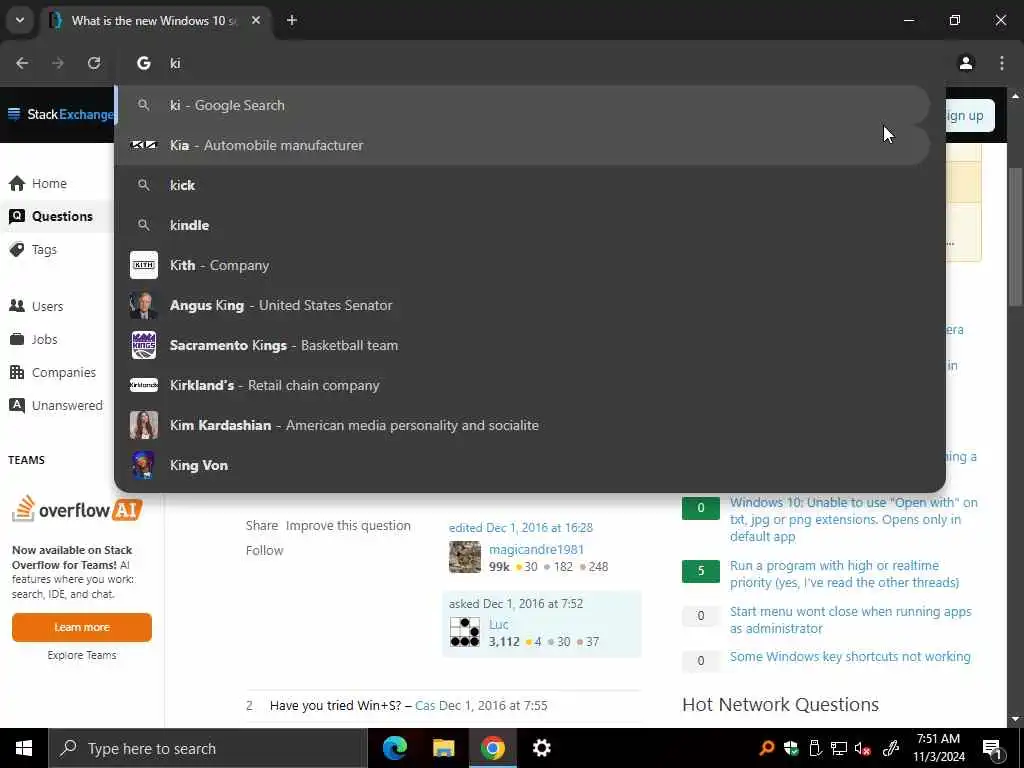Screen dimensions: 1024x768
Task: Click Improve this question
Action: 348,526
